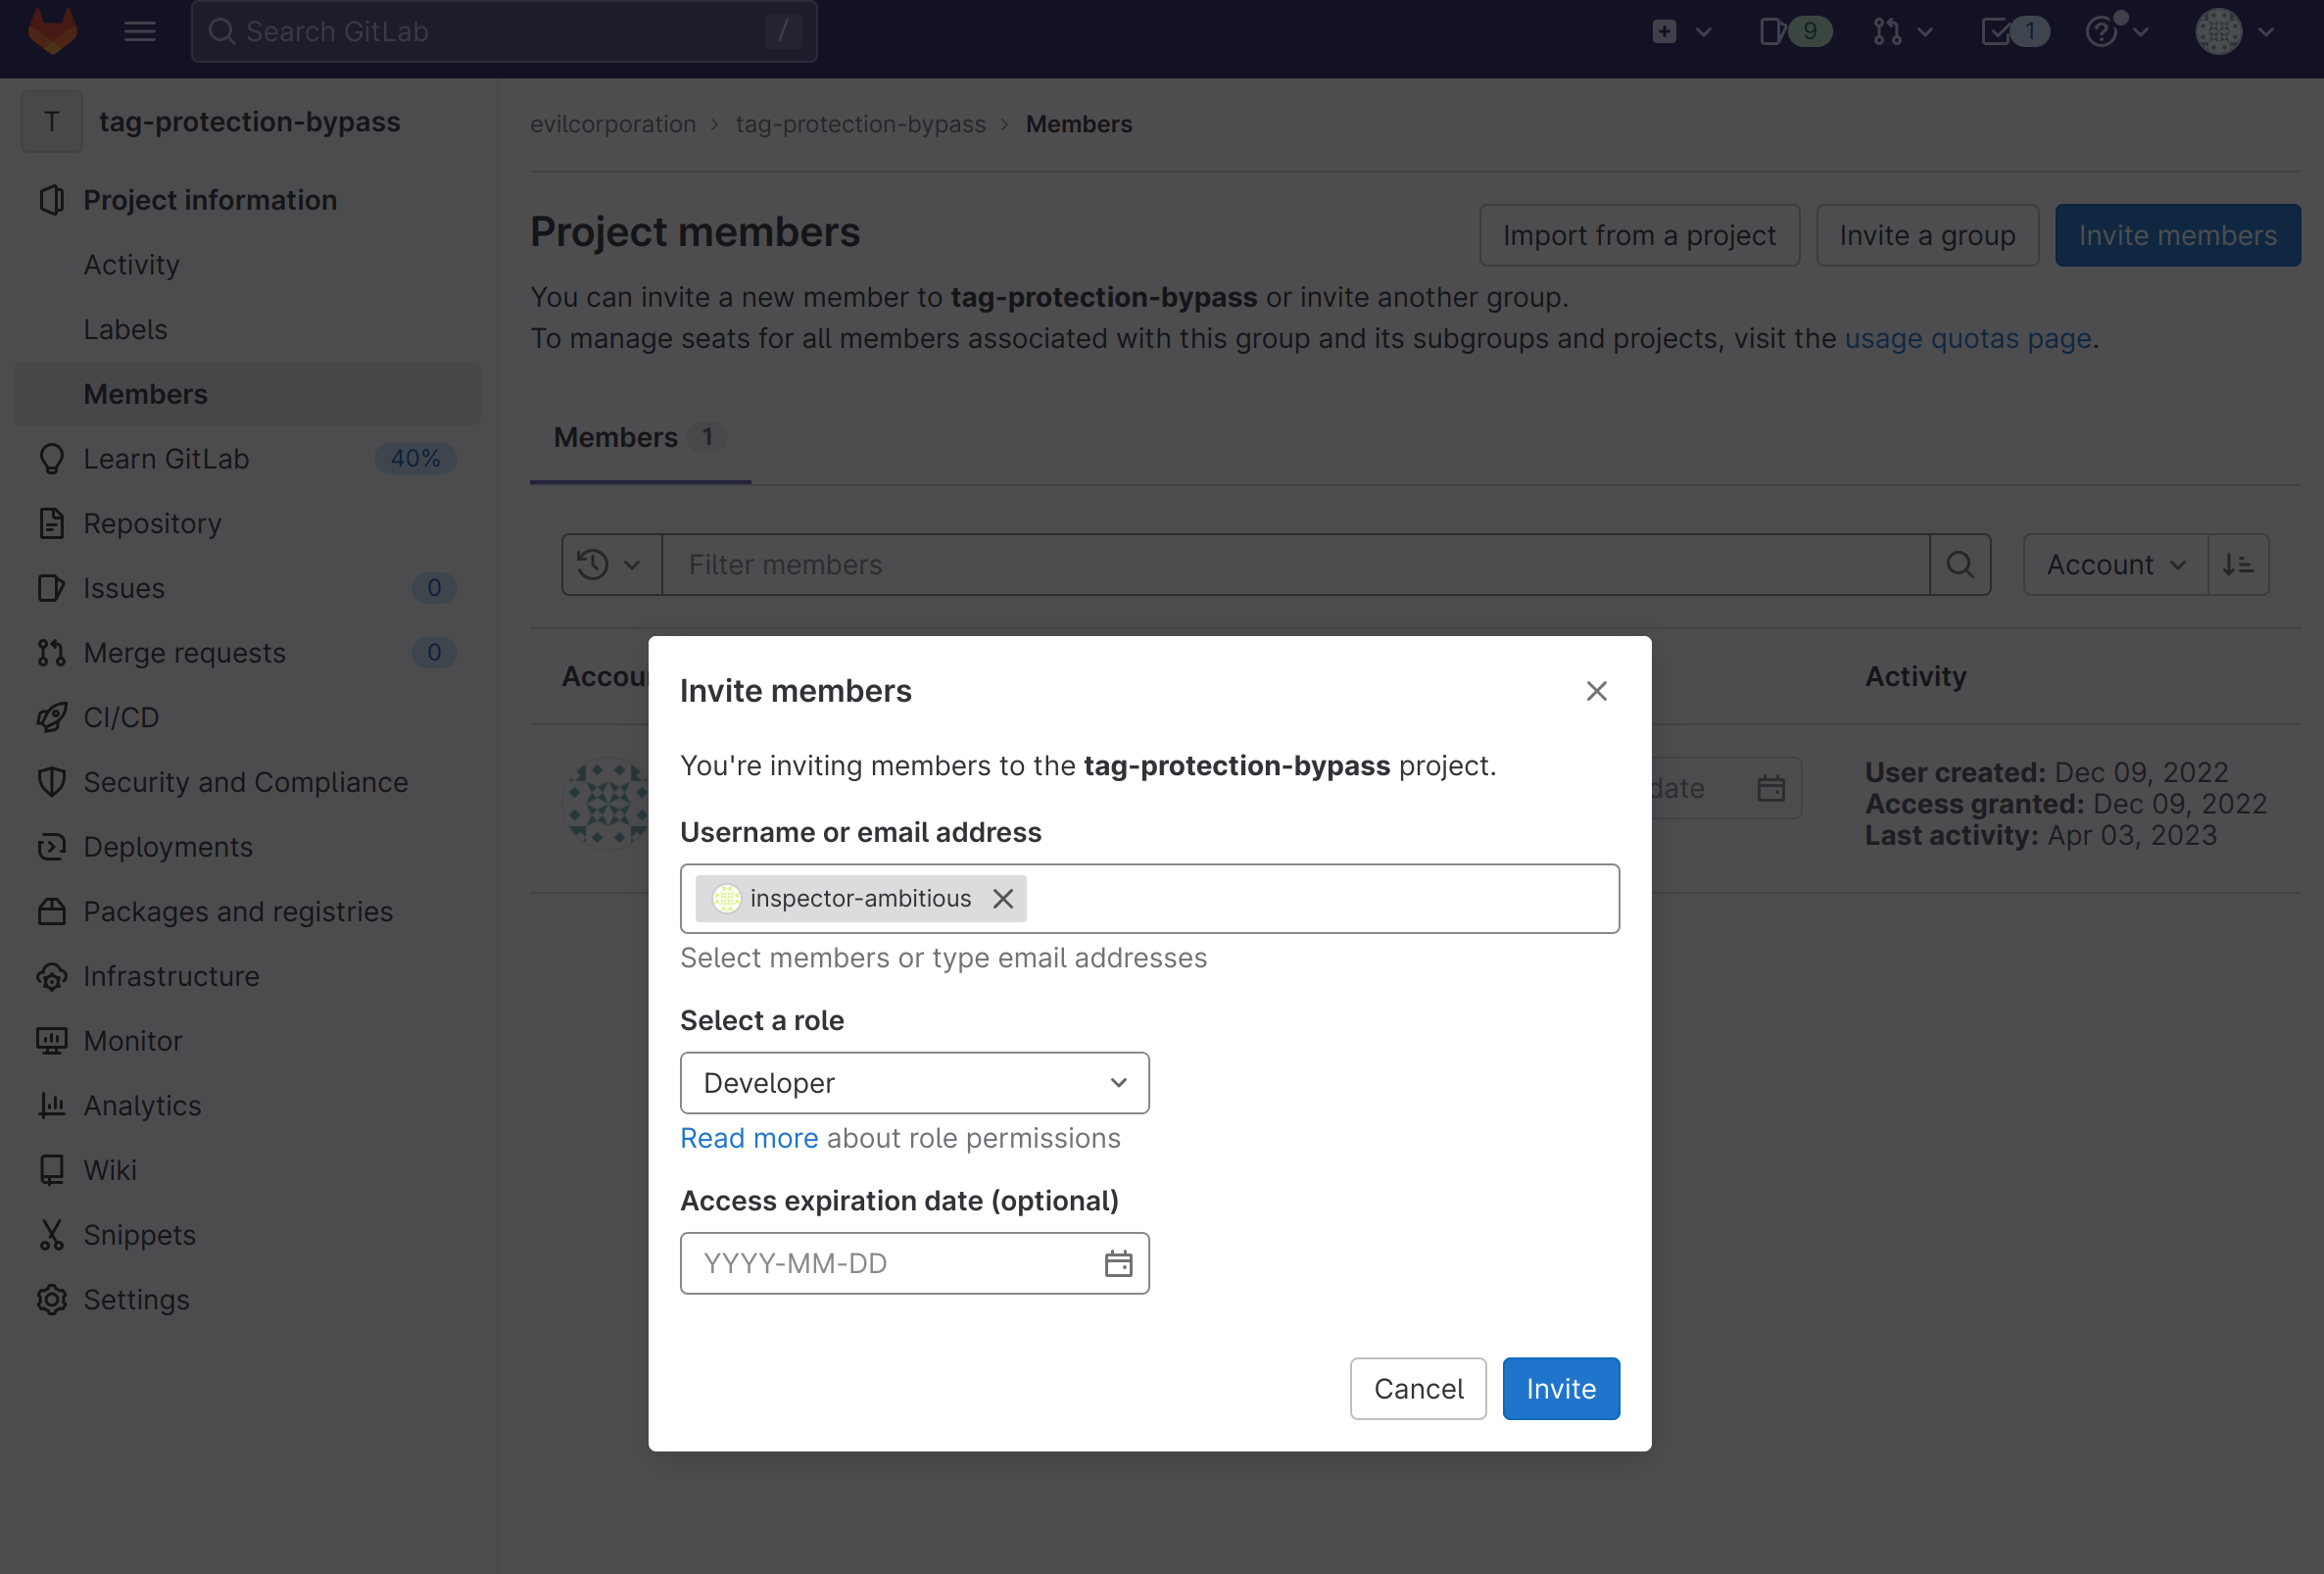
Task: Open the hamburger navigation menu icon
Action: coord(140,31)
